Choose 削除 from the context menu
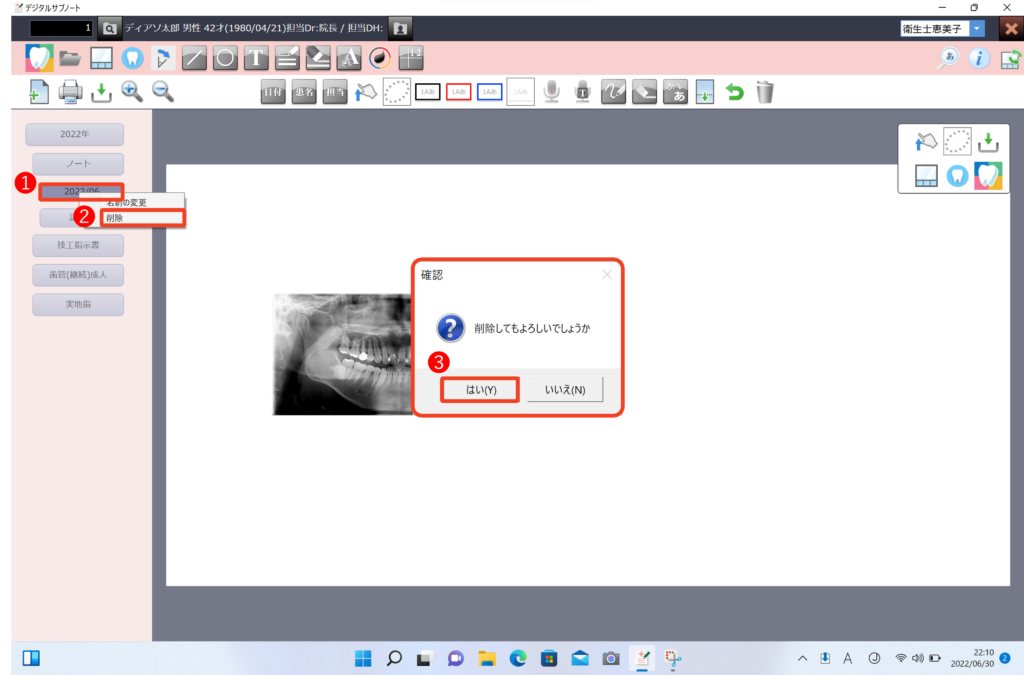1024x675 pixels. point(143,217)
